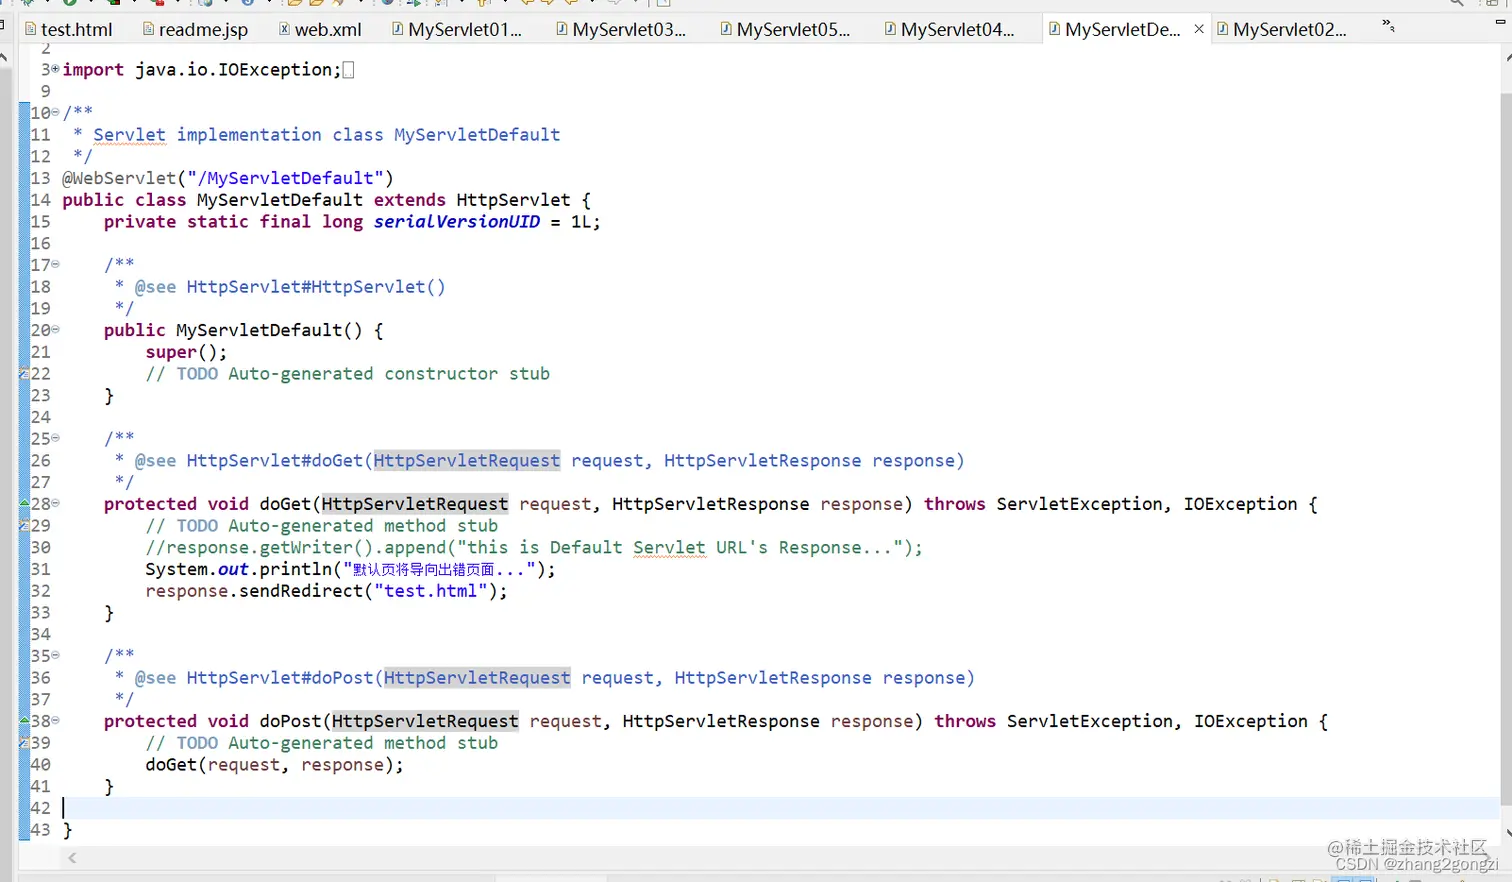
Task: Minimize the editor area
Action: 1501,21
